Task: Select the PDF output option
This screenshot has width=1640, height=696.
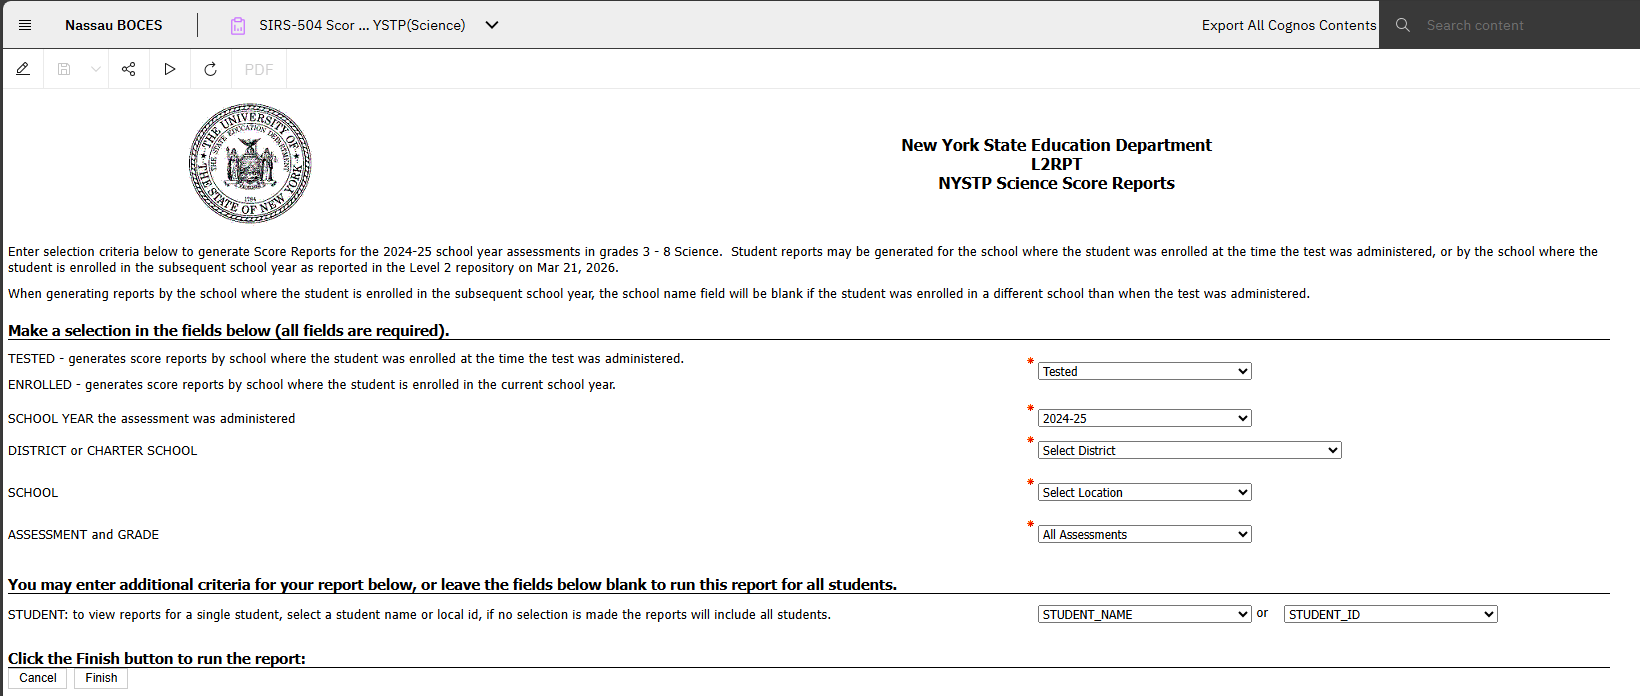Action: (x=259, y=69)
